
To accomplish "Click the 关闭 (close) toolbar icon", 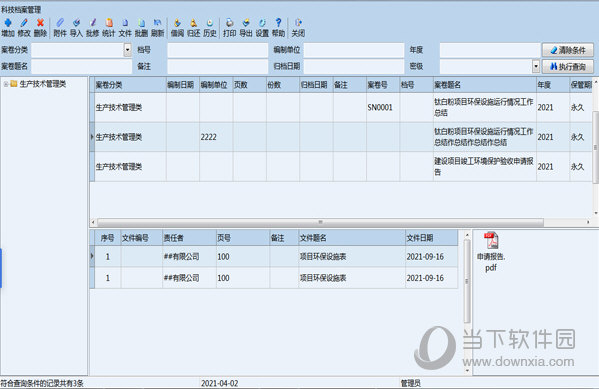I will point(298,28).
